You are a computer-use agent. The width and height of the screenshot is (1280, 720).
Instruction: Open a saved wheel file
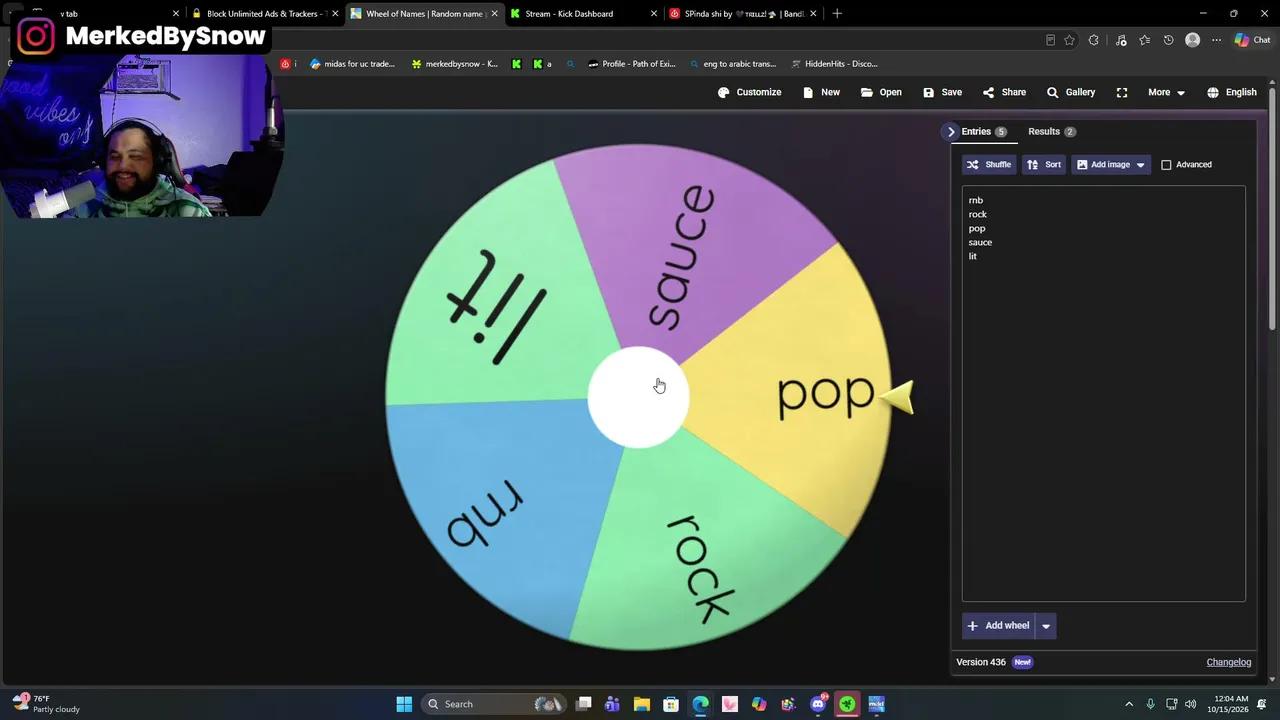881,92
